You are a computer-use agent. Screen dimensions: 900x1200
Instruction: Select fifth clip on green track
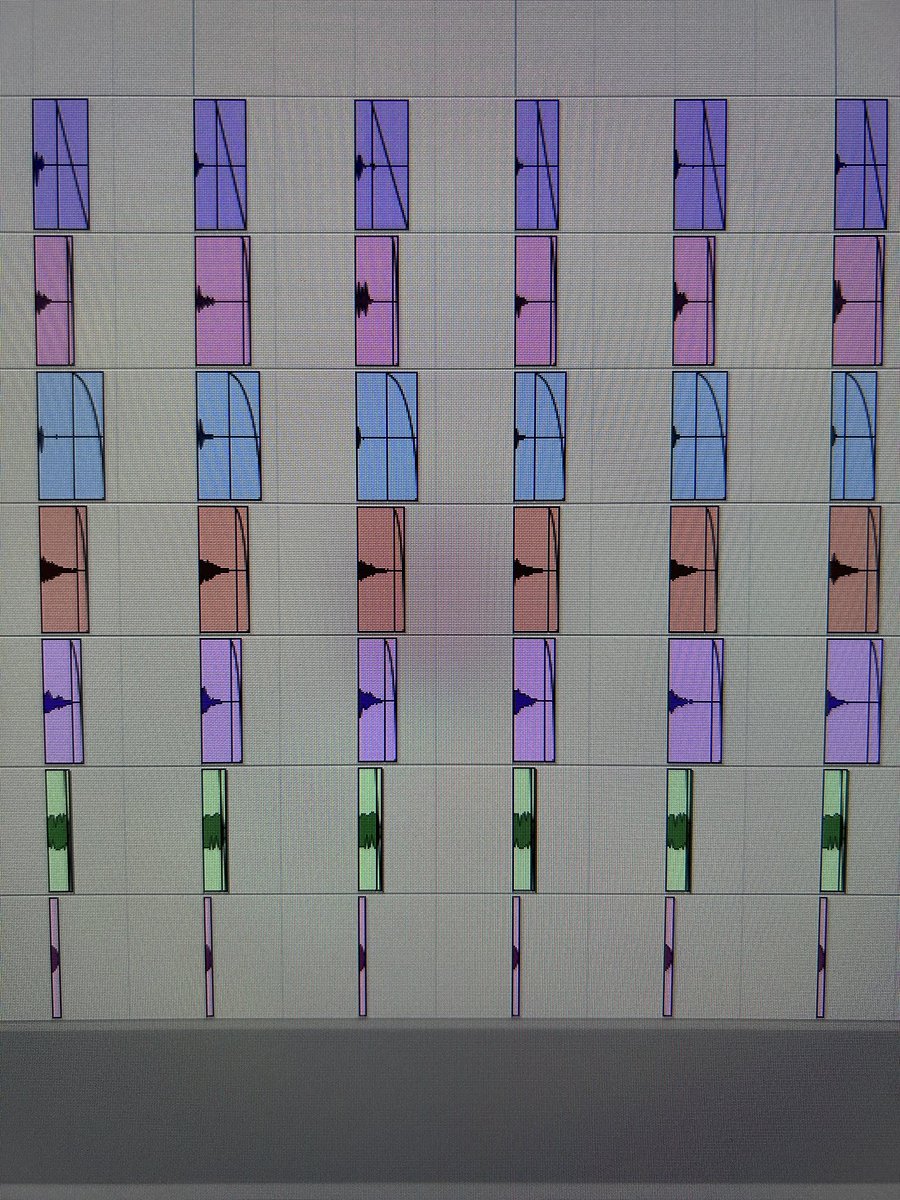pos(679,830)
